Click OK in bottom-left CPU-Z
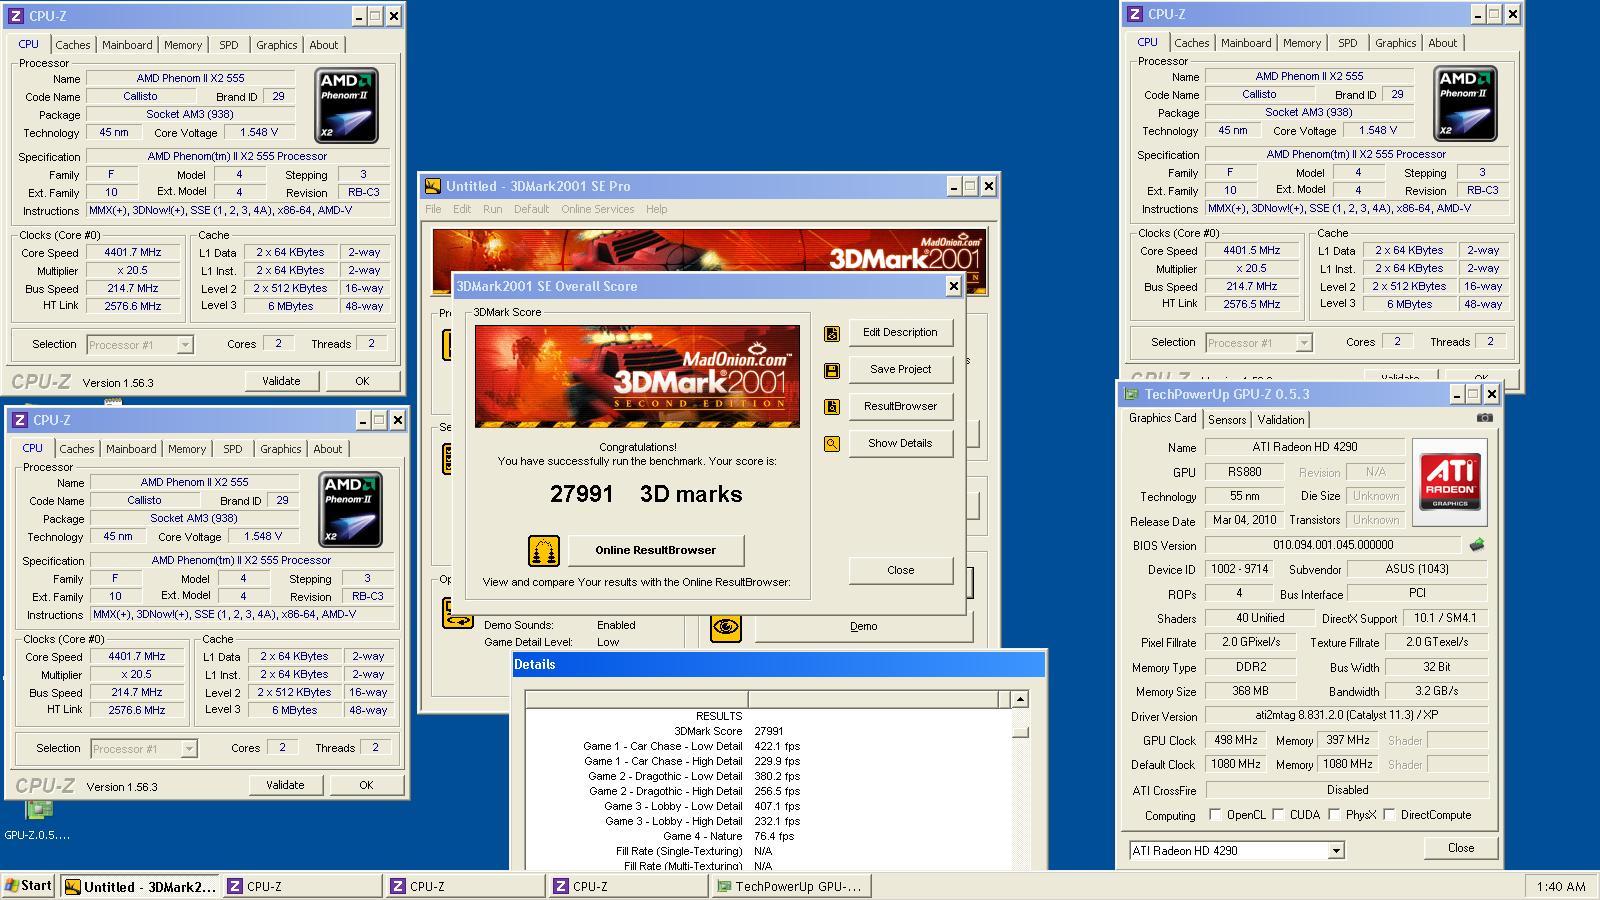Screen dimensions: 1600x900 366,785
